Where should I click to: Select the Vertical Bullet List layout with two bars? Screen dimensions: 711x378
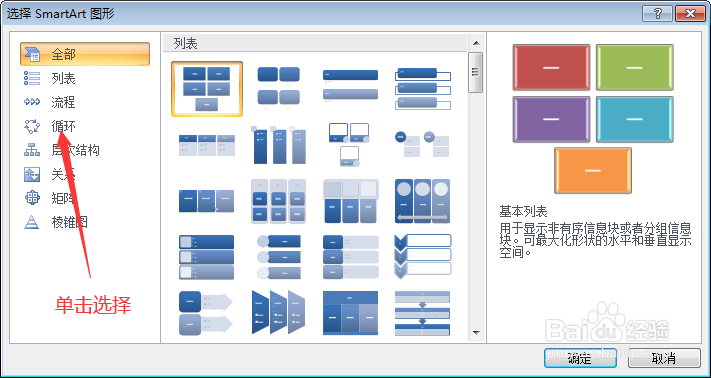click(x=350, y=86)
